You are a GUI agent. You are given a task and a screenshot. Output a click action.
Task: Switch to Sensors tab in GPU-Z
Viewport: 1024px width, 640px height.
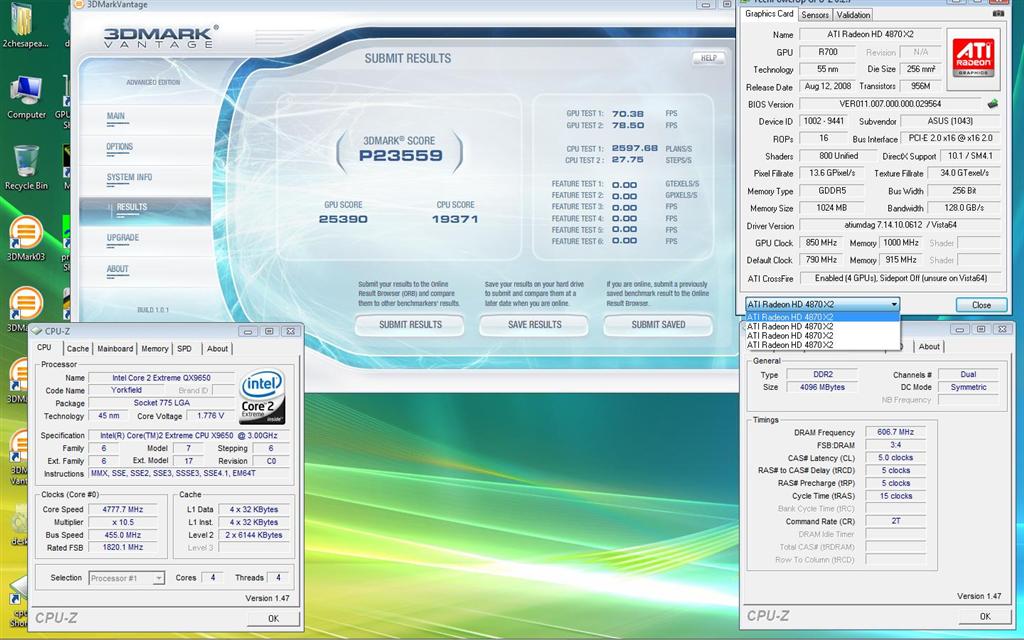815,14
